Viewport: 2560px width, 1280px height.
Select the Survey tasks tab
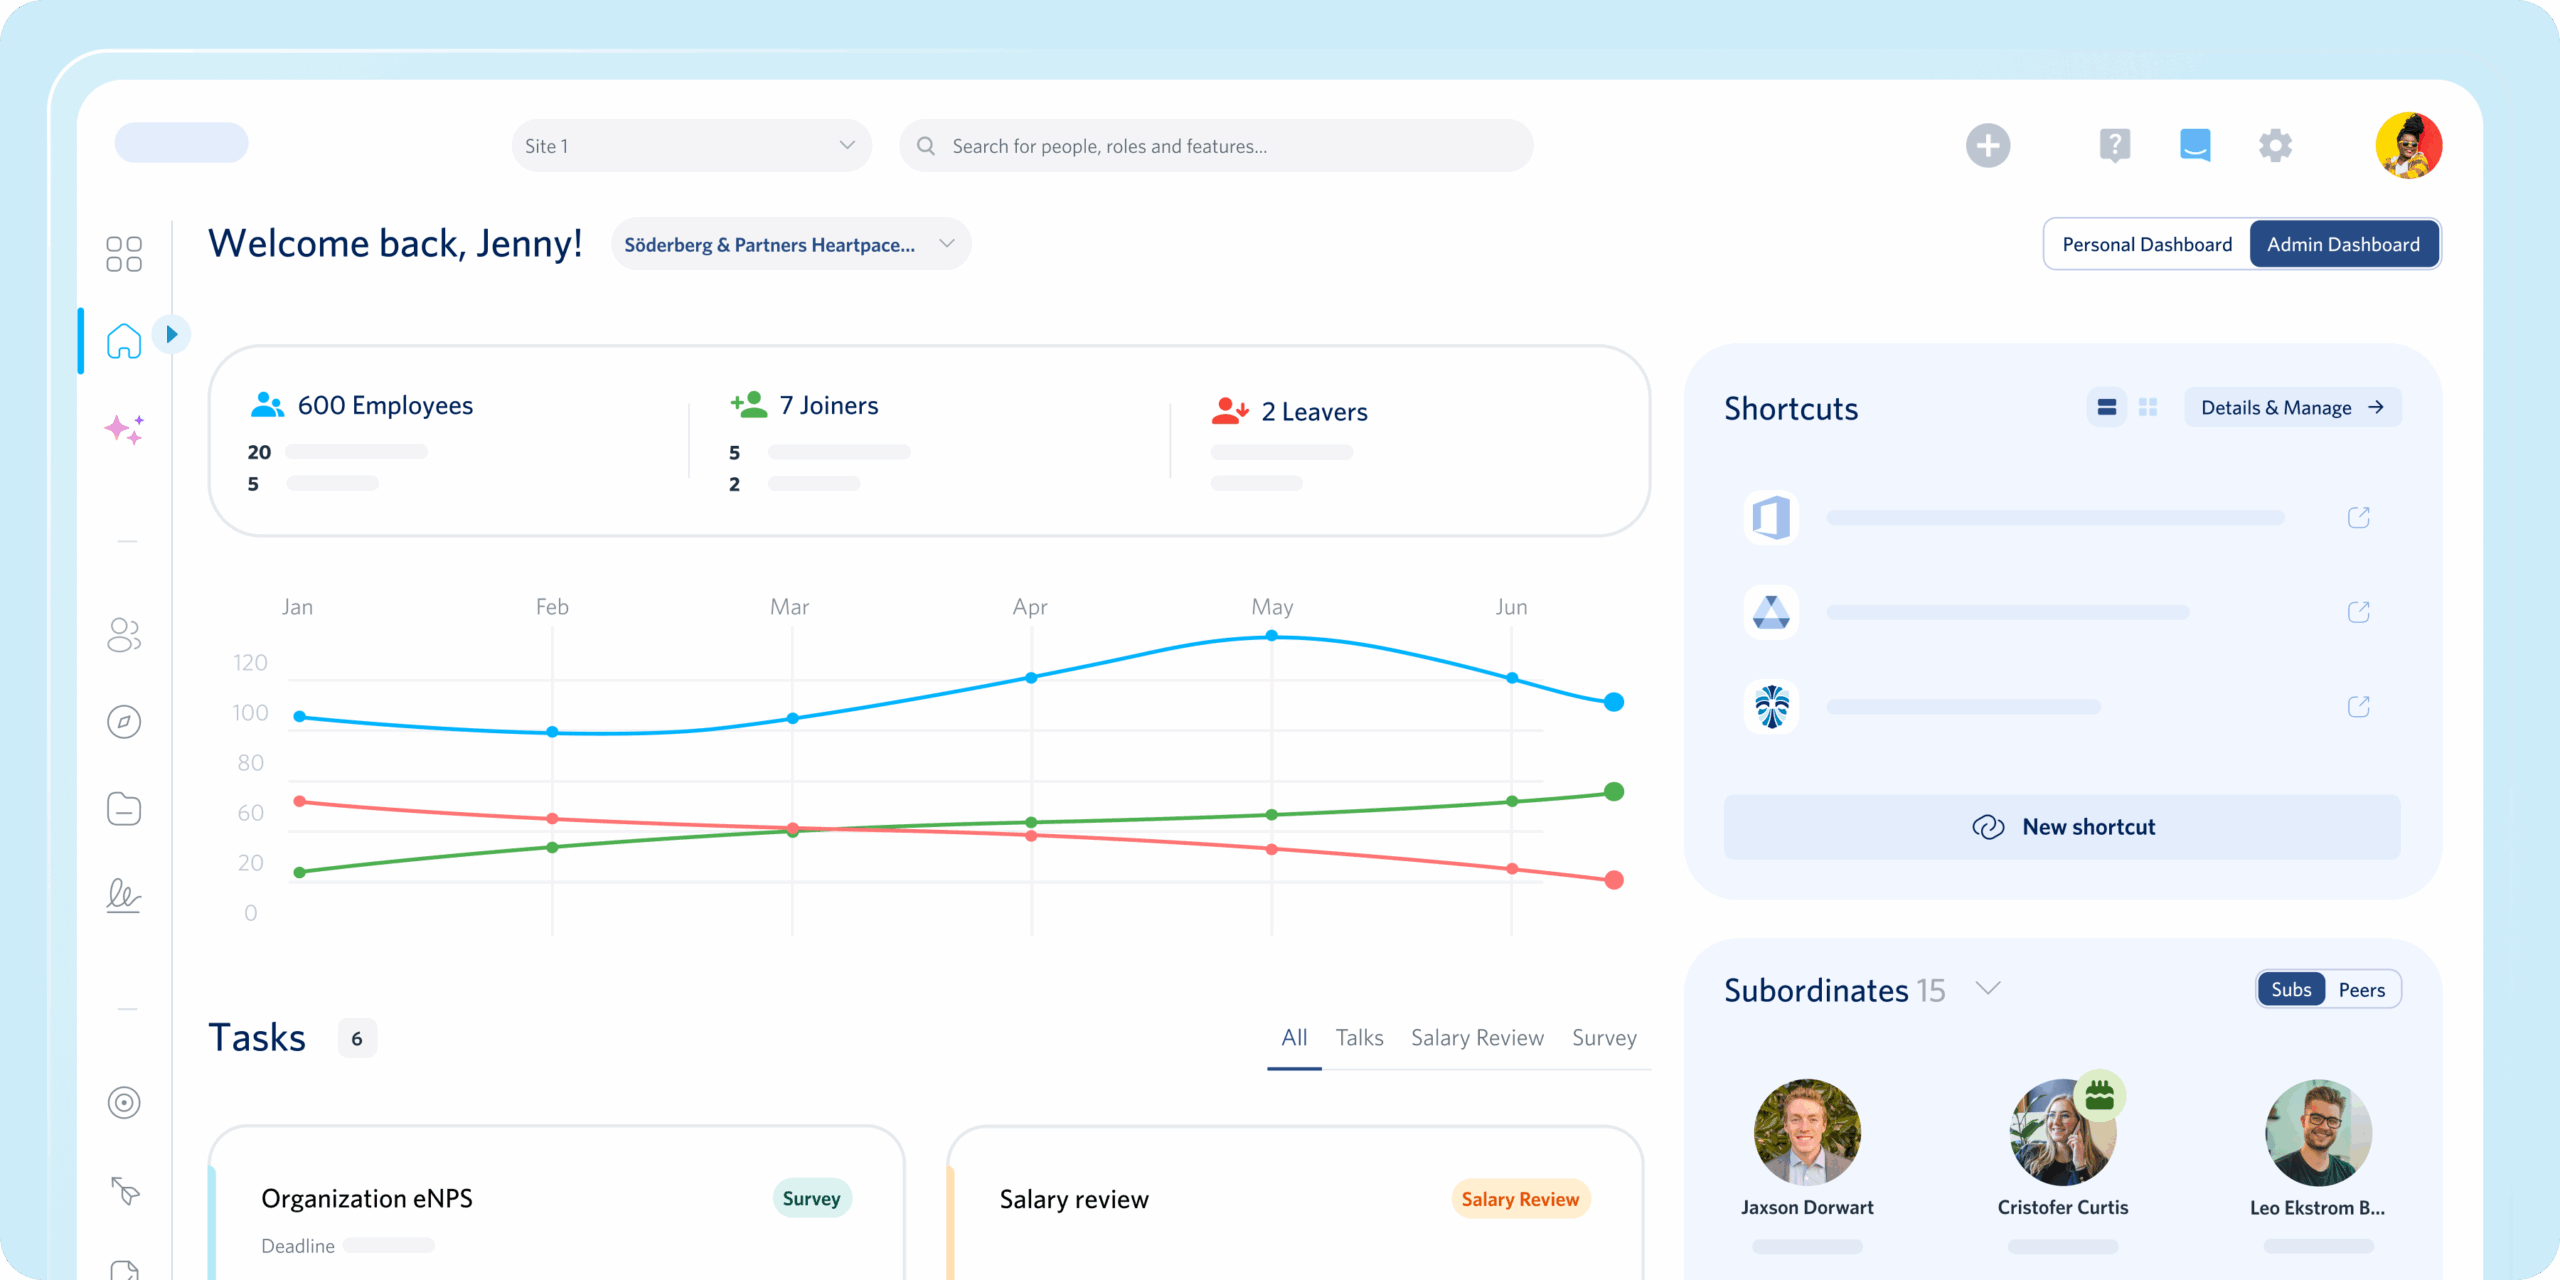[x=1604, y=1038]
